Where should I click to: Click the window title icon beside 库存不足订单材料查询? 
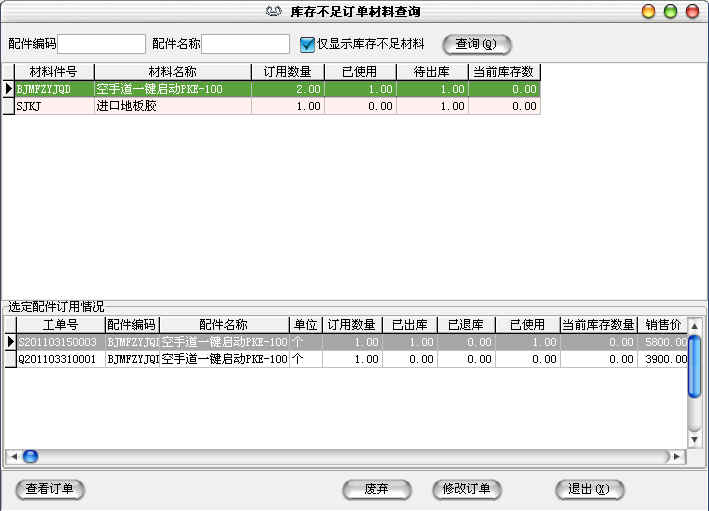tap(274, 11)
